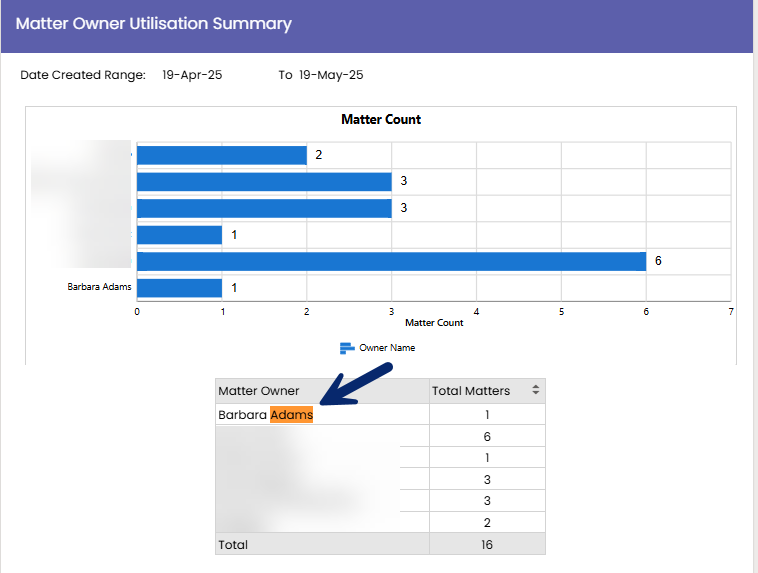Click x-axis tick label 0
This screenshot has height=573, width=758.
pos(137,312)
